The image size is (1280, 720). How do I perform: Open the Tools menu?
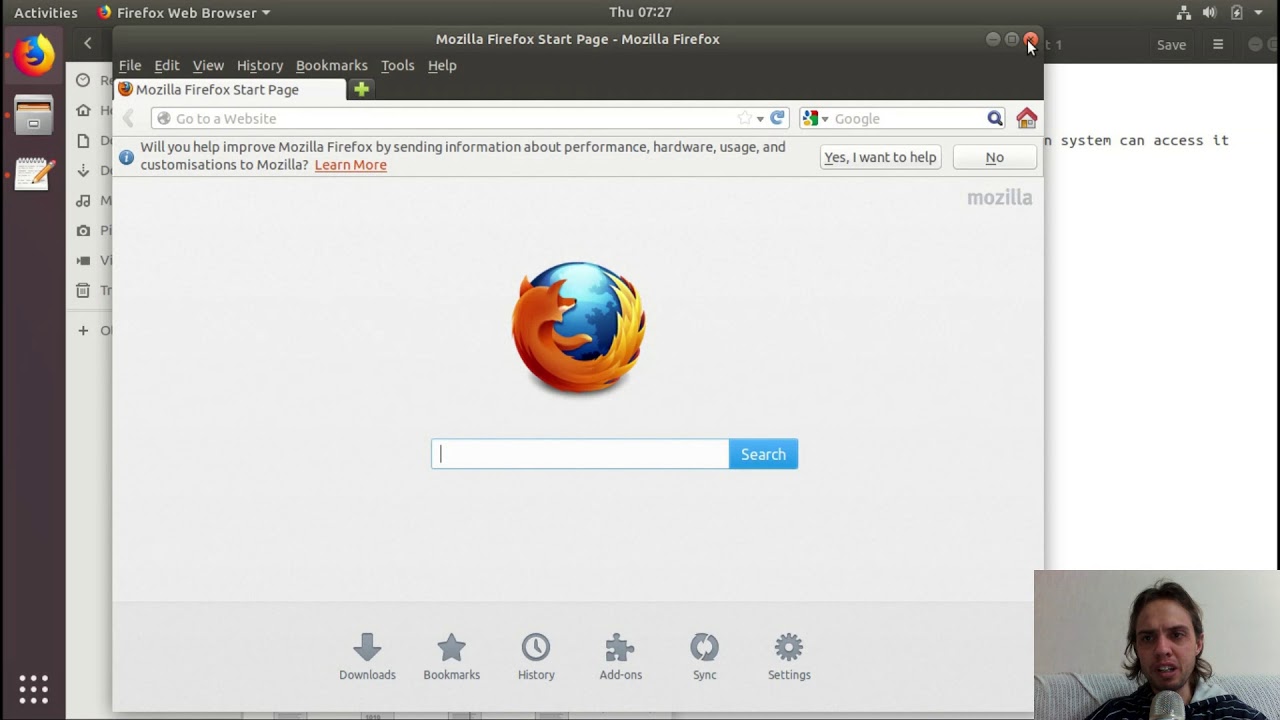click(397, 65)
